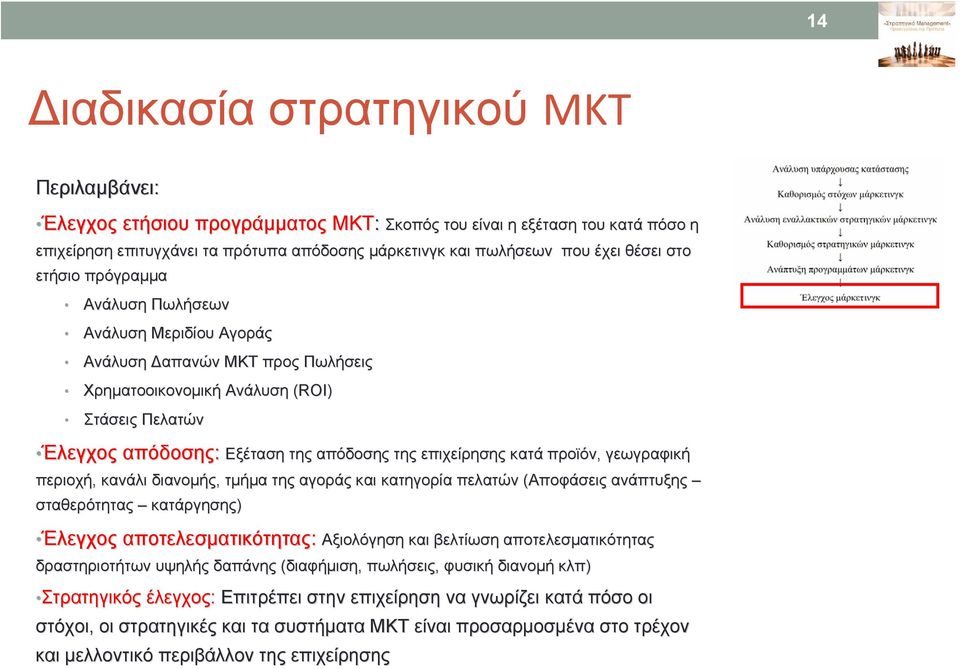The image size is (960, 669).
Task: Select the 'Περιλαμβάνει:' text
Action: (x=97, y=187)
